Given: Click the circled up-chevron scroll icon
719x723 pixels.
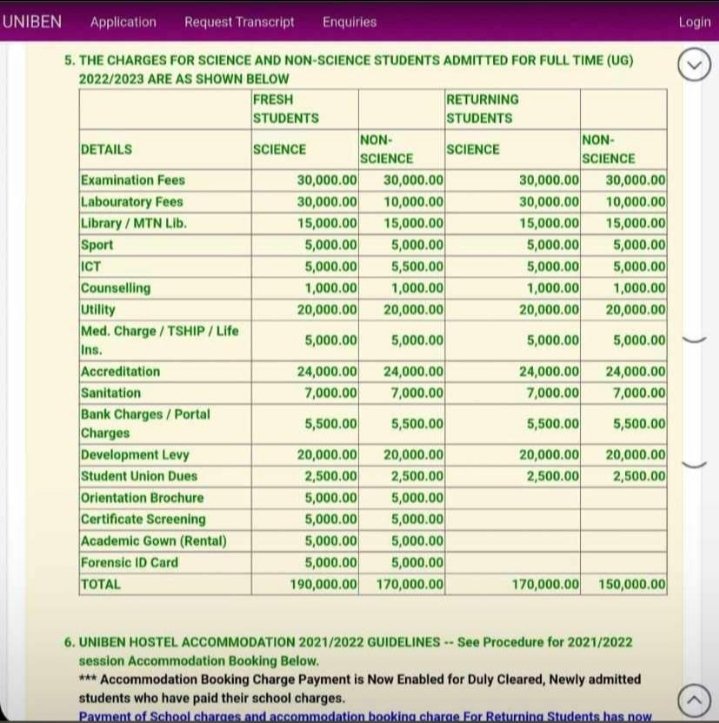Looking at the screenshot, I should pyautogui.click(x=694, y=701).
